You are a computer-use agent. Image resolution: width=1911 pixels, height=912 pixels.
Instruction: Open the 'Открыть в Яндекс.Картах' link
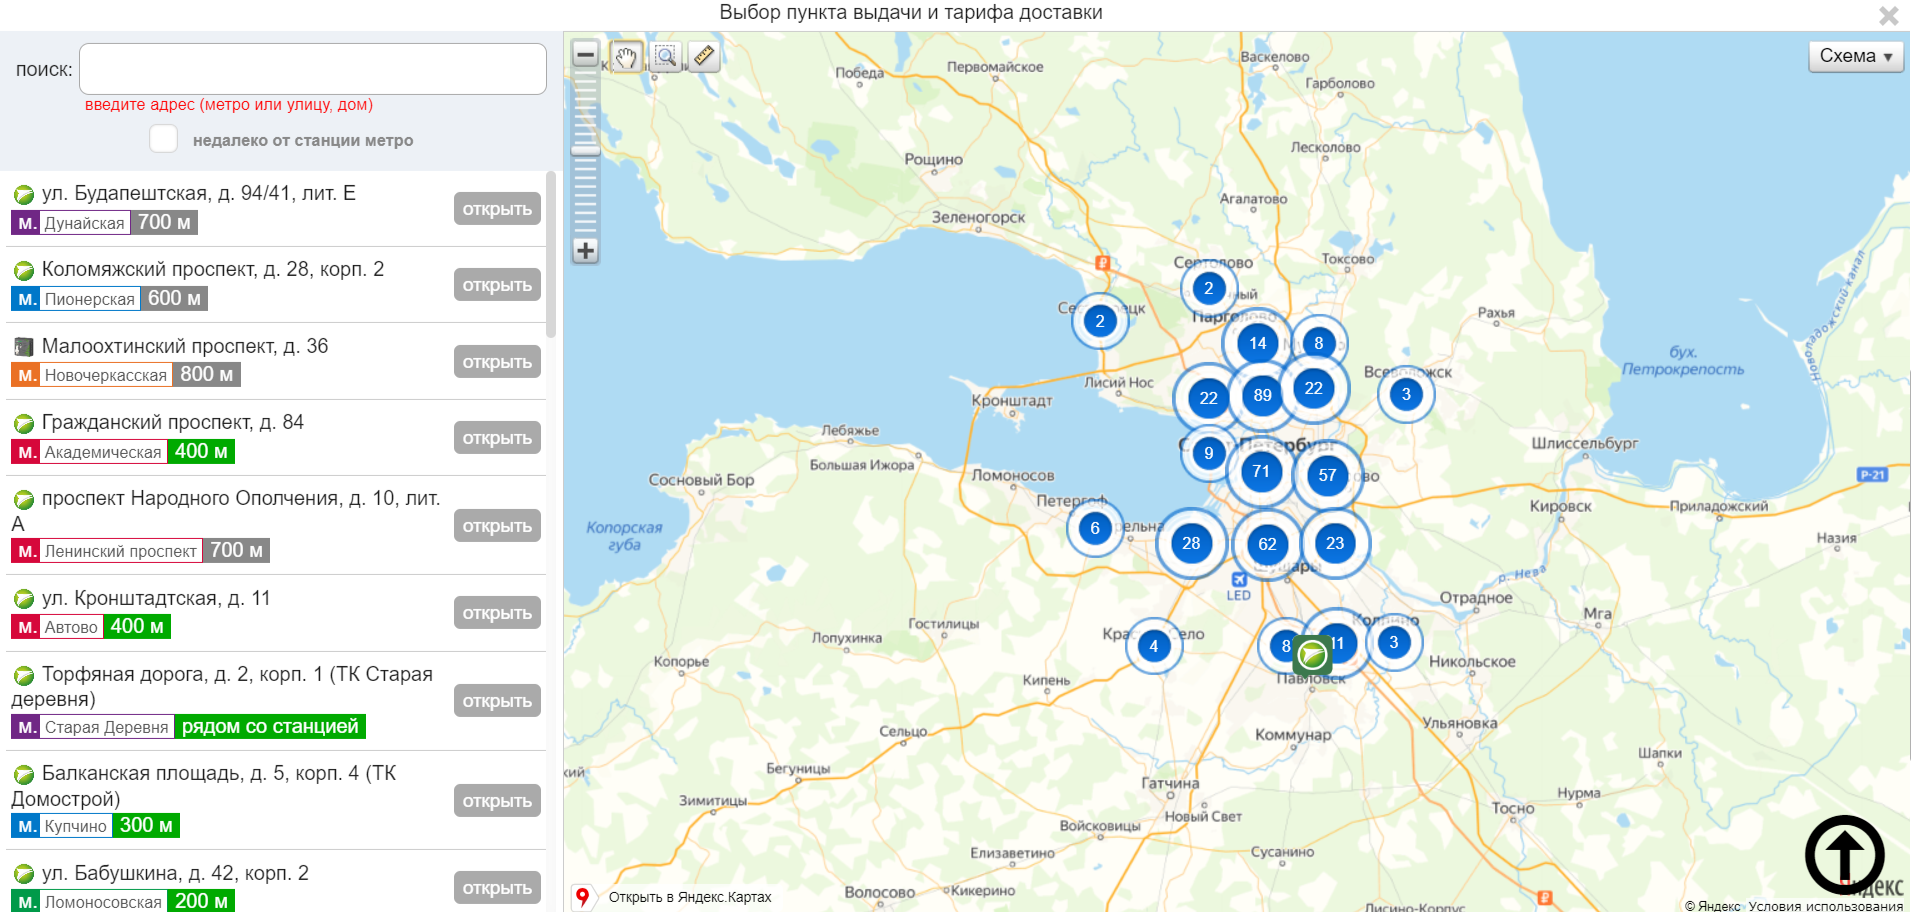[x=689, y=897]
